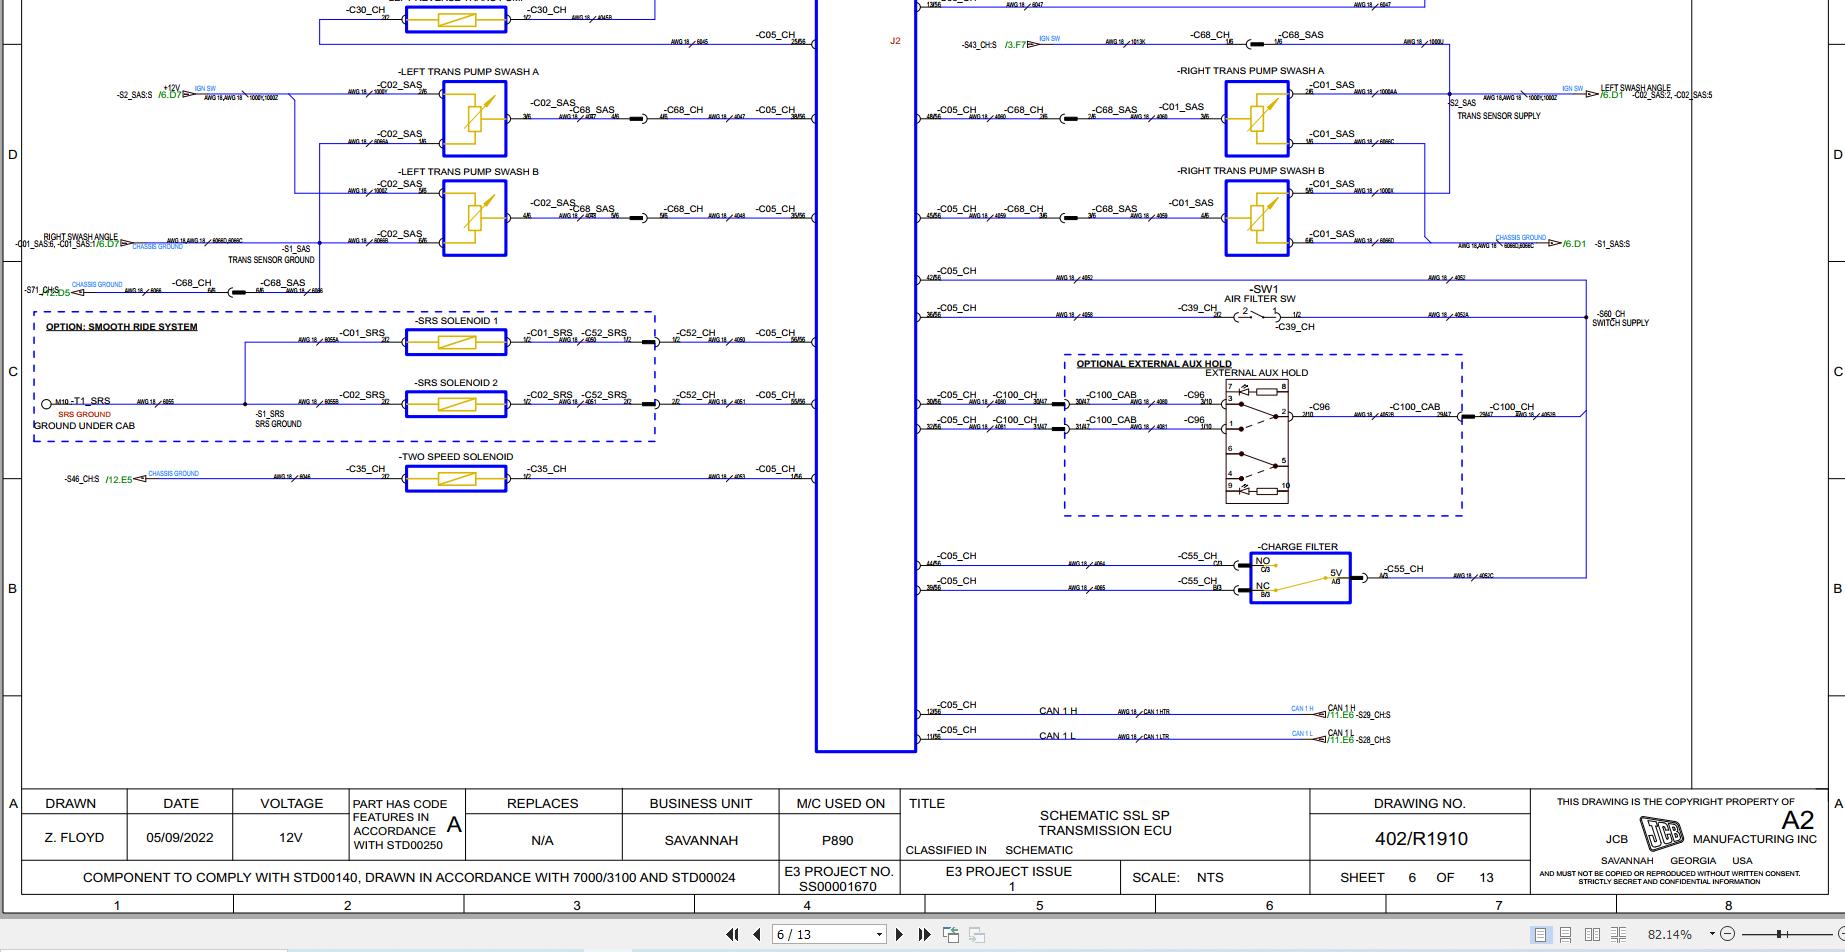This screenshot has width=1845, height=952.
Task: Go back one page using previous page arrow
Action: pos(758,935)
